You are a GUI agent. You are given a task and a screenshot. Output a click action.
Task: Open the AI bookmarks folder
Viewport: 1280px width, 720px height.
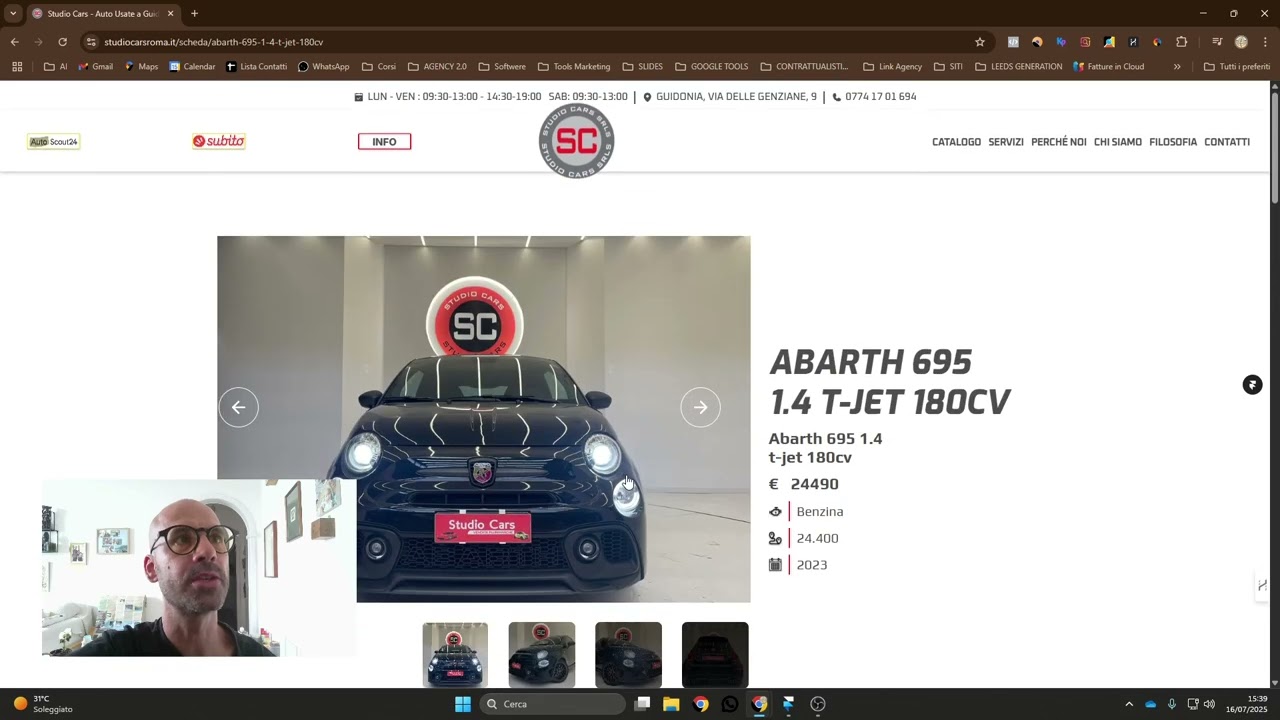click(56, 67)
